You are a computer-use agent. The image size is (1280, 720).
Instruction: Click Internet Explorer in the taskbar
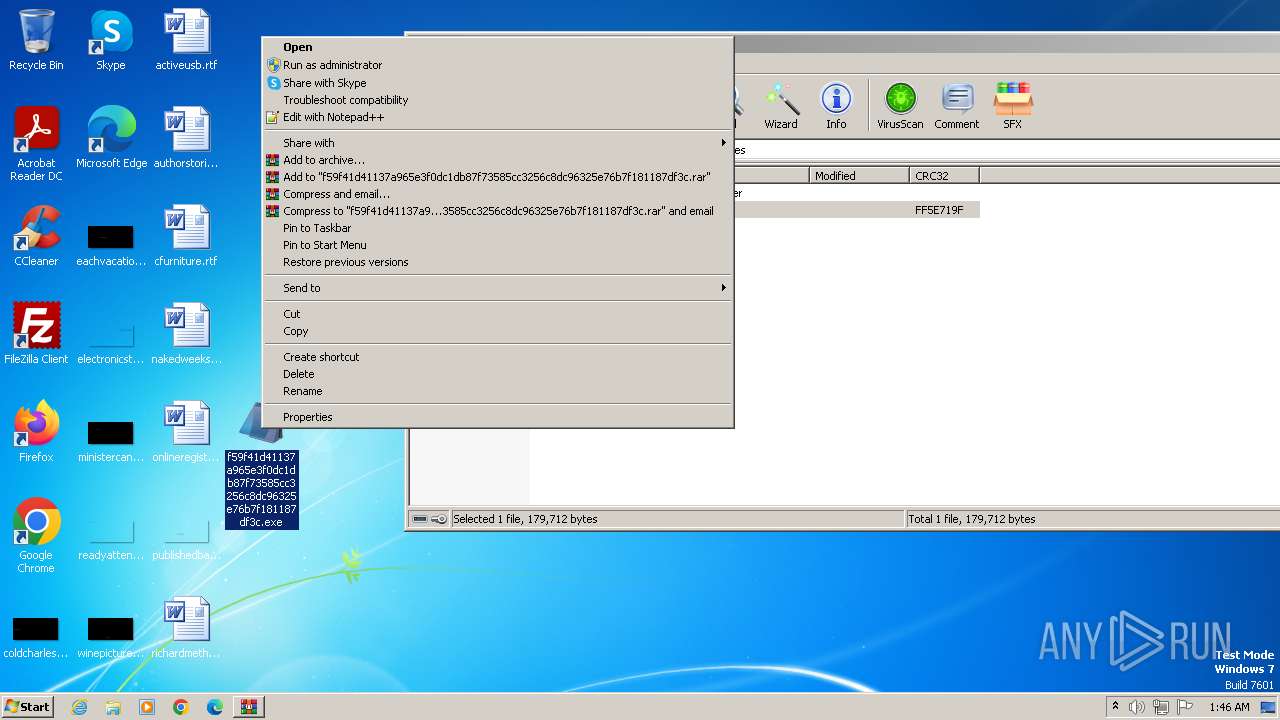click(80, 707)
